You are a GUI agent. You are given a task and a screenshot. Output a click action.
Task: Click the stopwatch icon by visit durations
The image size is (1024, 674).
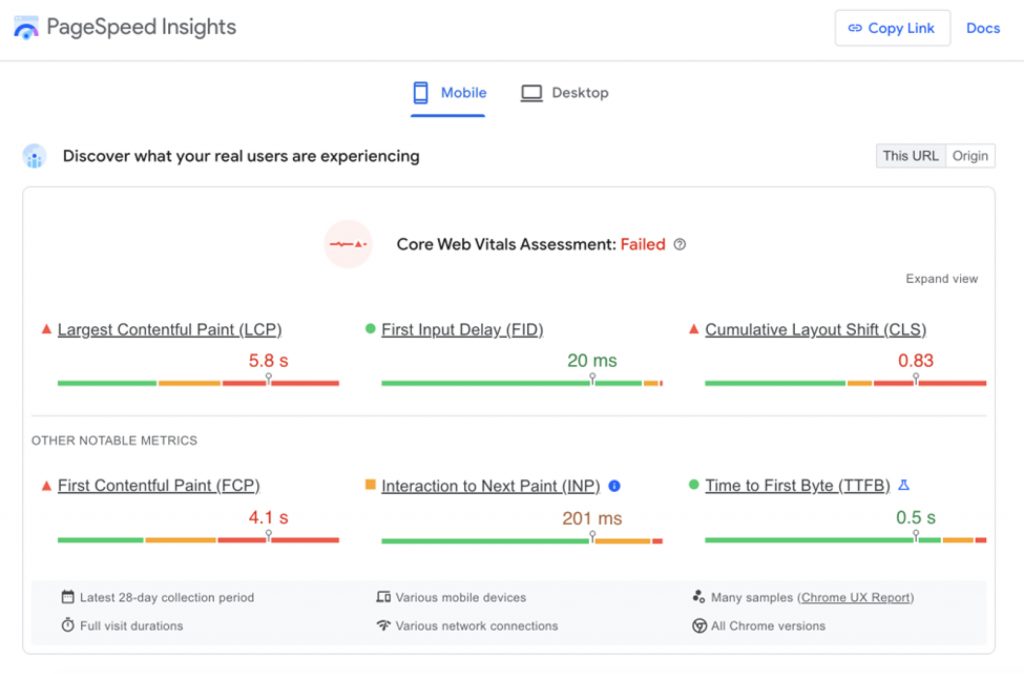point(68,626)
